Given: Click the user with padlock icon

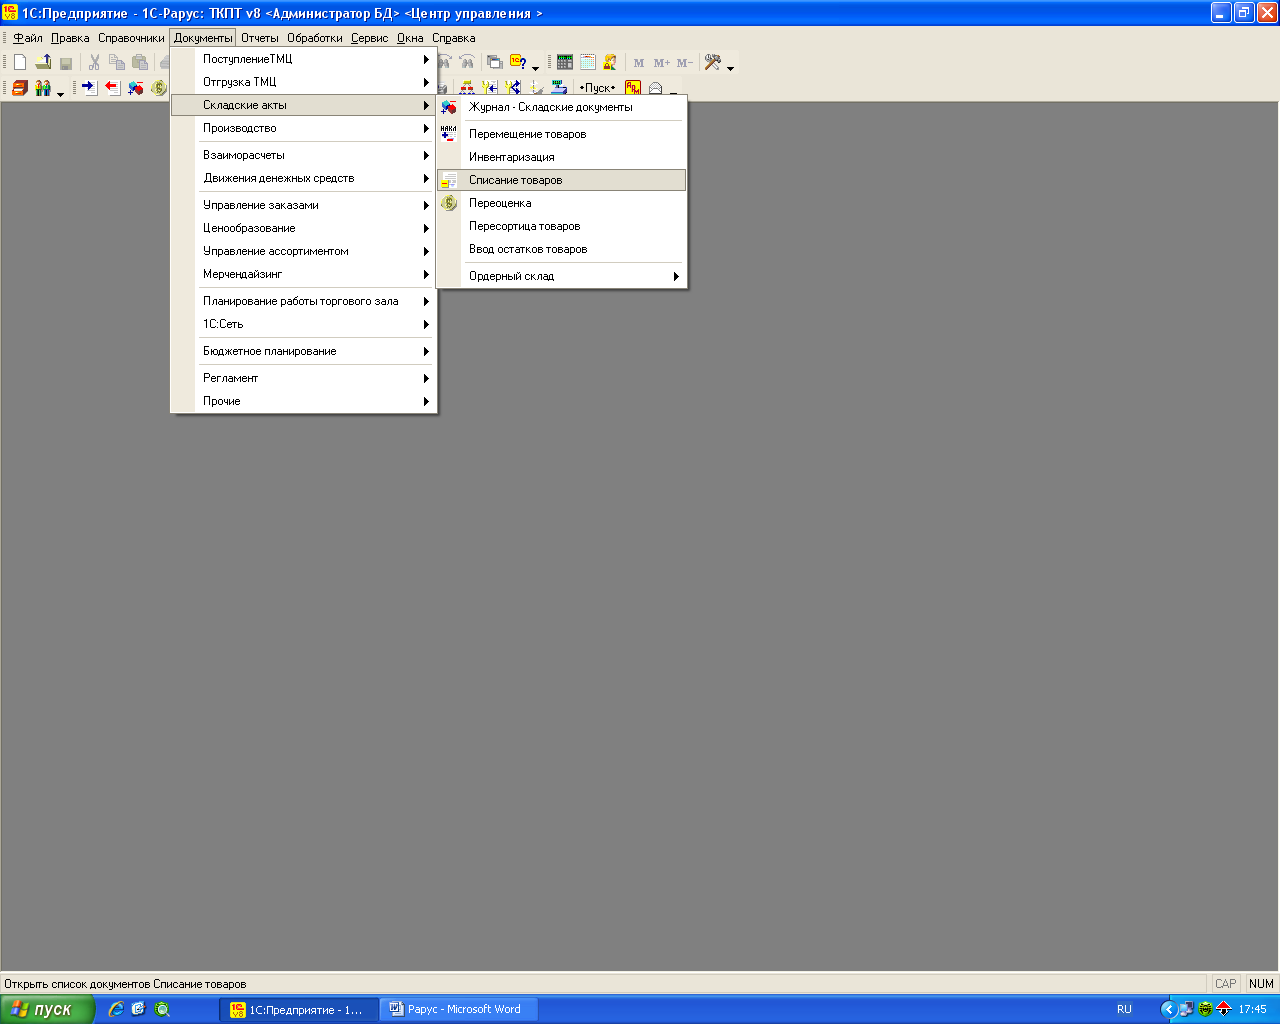Looking at the screenshot, I should point(610,62).
